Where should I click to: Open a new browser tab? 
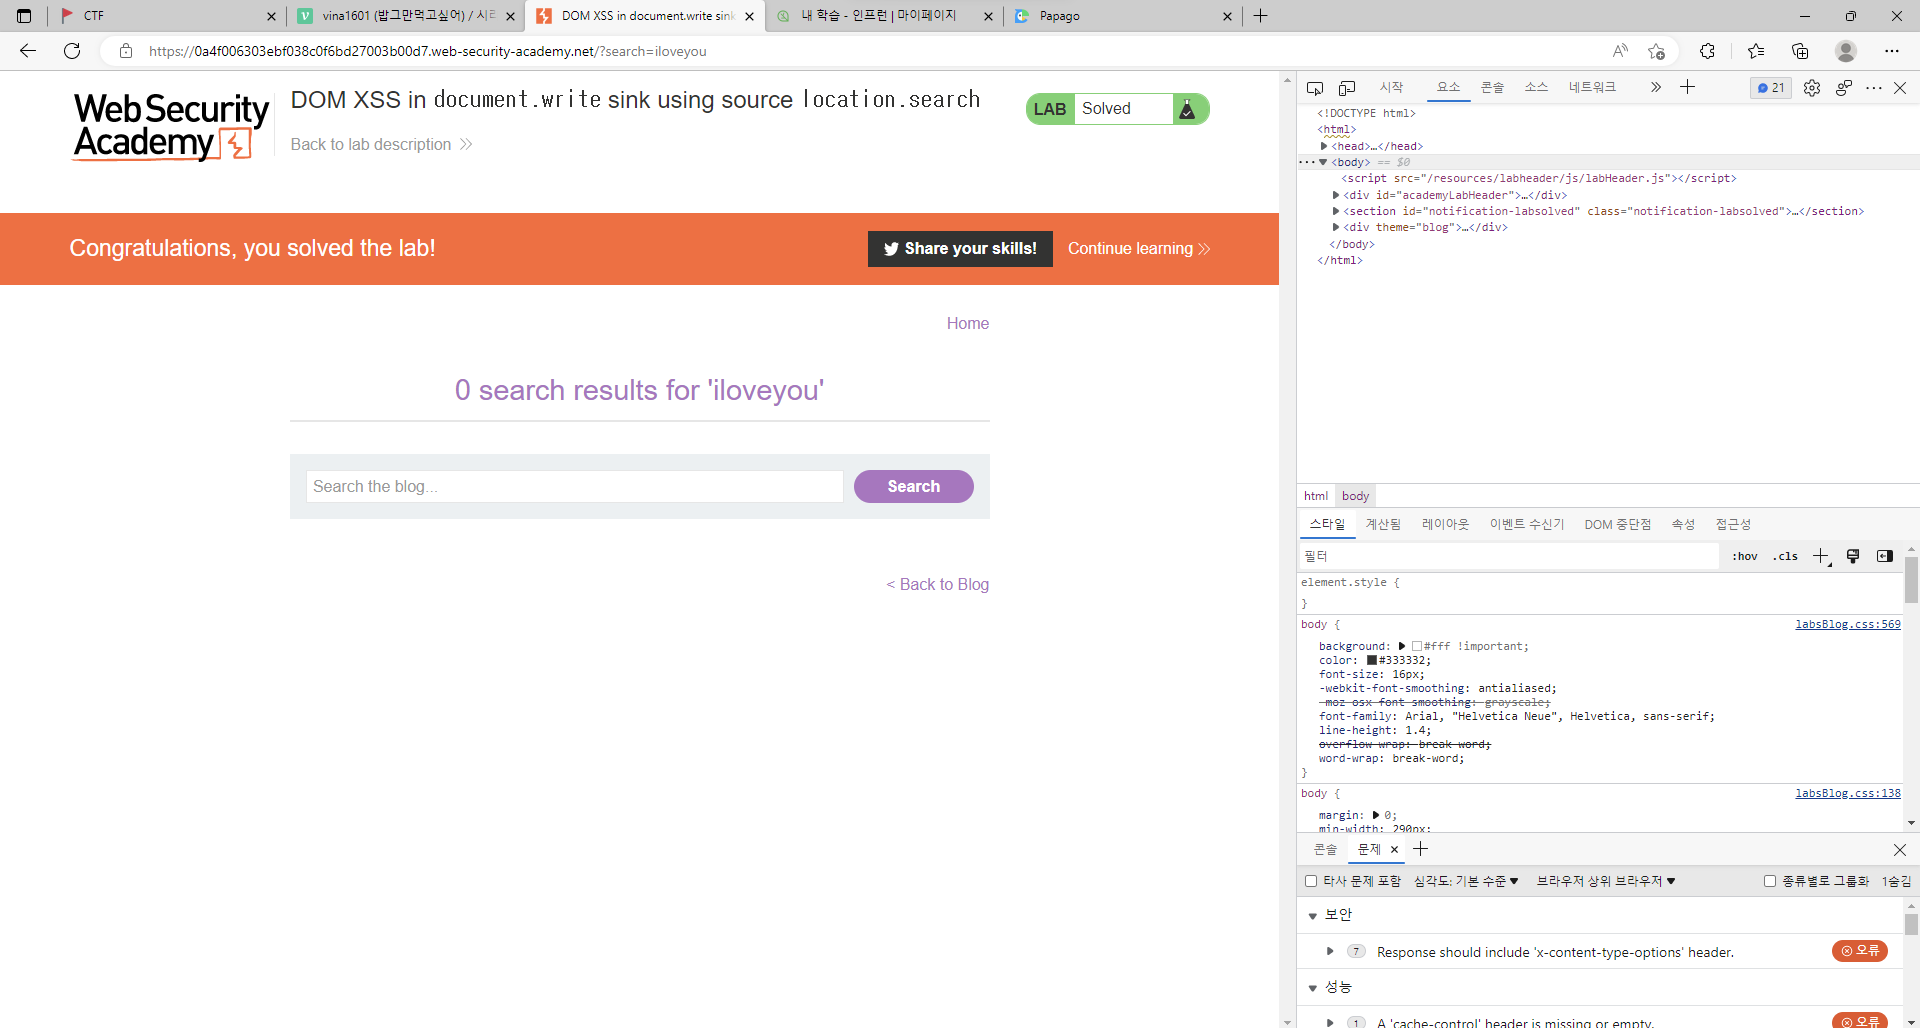1261,16
